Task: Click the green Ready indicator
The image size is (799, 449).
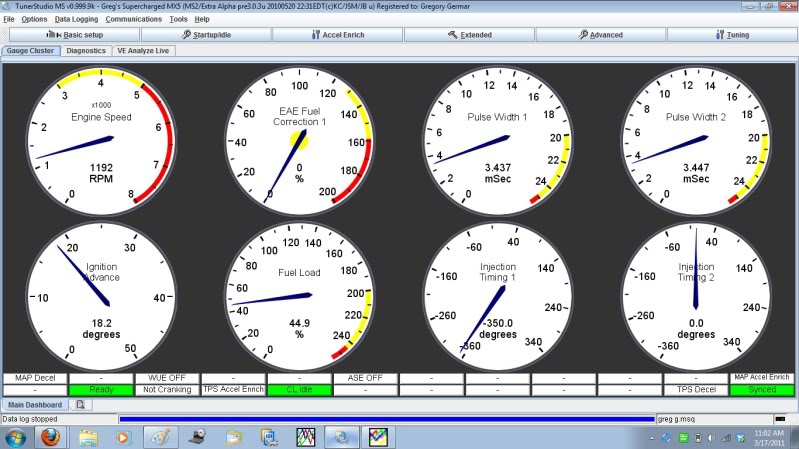Action: pos(101,390)
